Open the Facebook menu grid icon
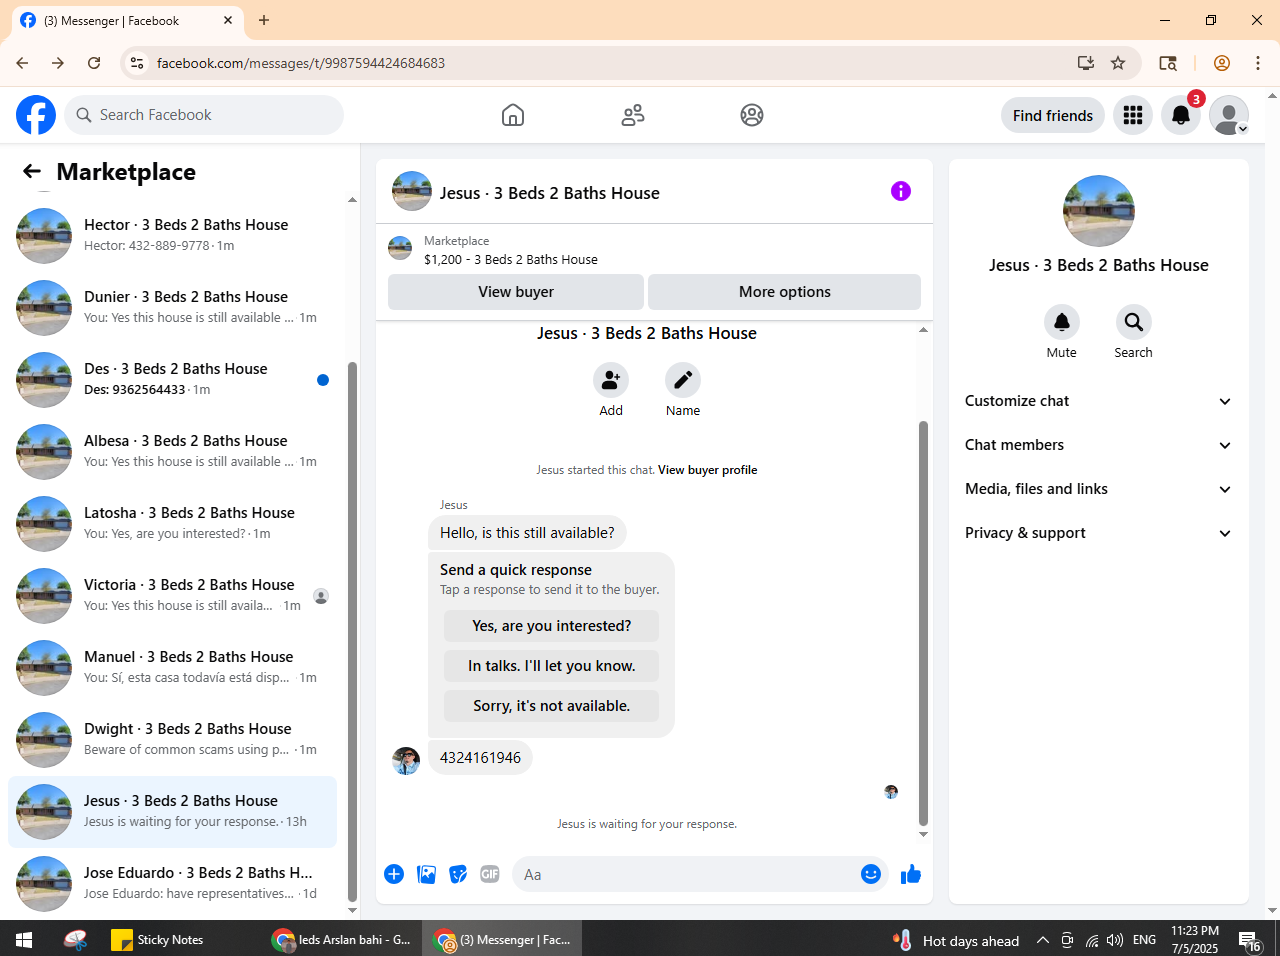The height and width of the screenshot is (956, 1280). 1133,115
